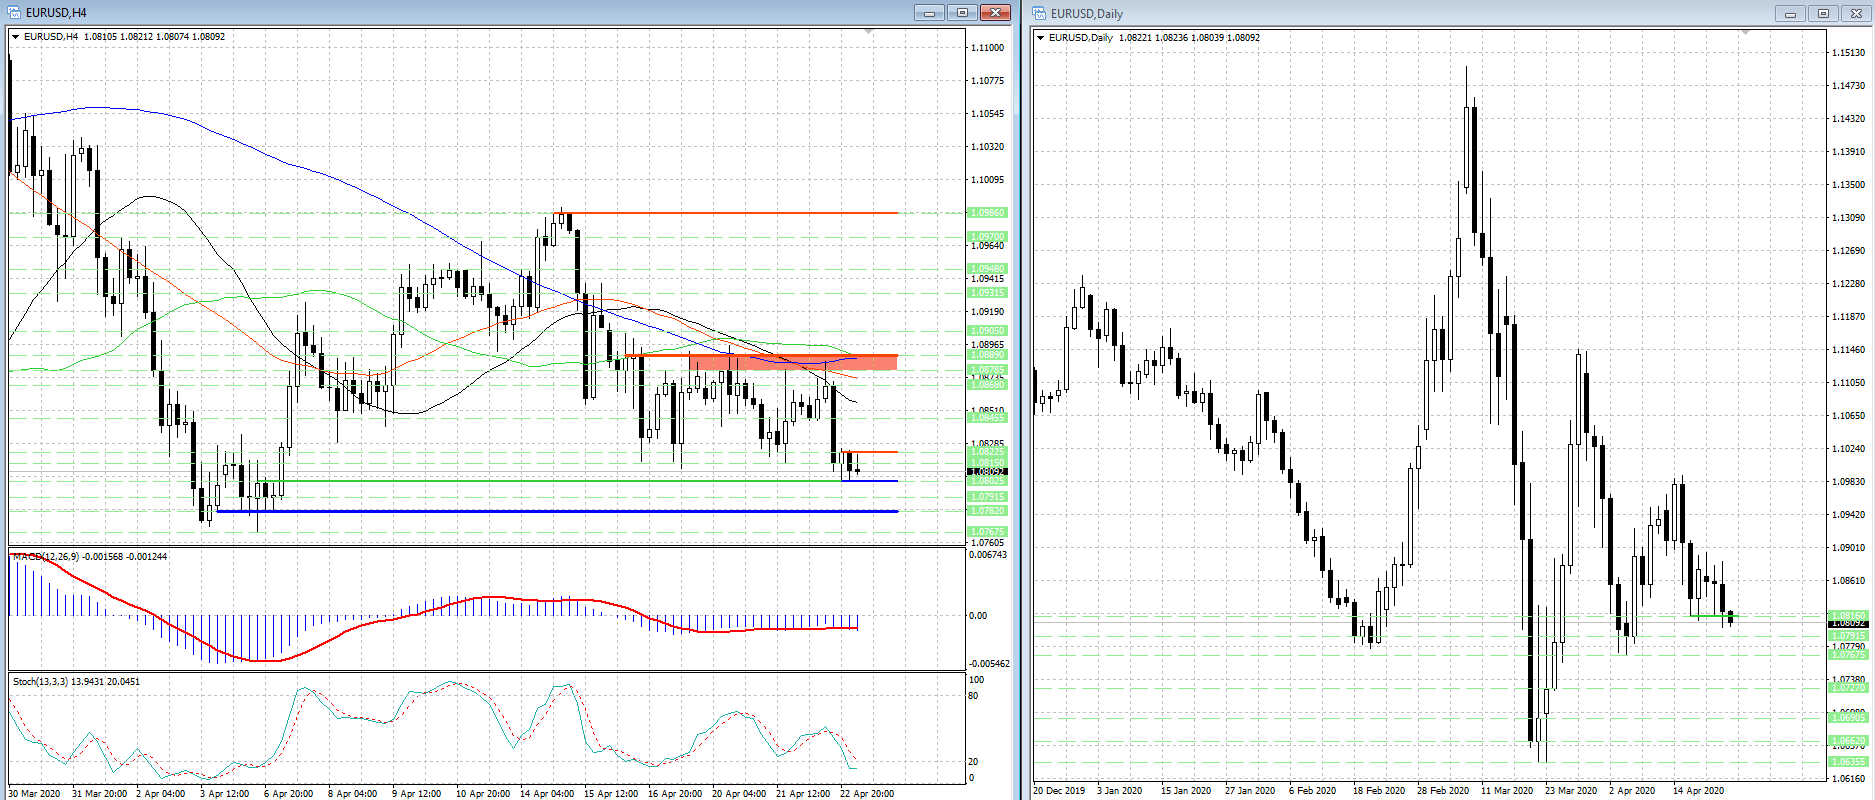Close the EURUSD,H4 chart window
1875x800 pixels.
point(995,12)
